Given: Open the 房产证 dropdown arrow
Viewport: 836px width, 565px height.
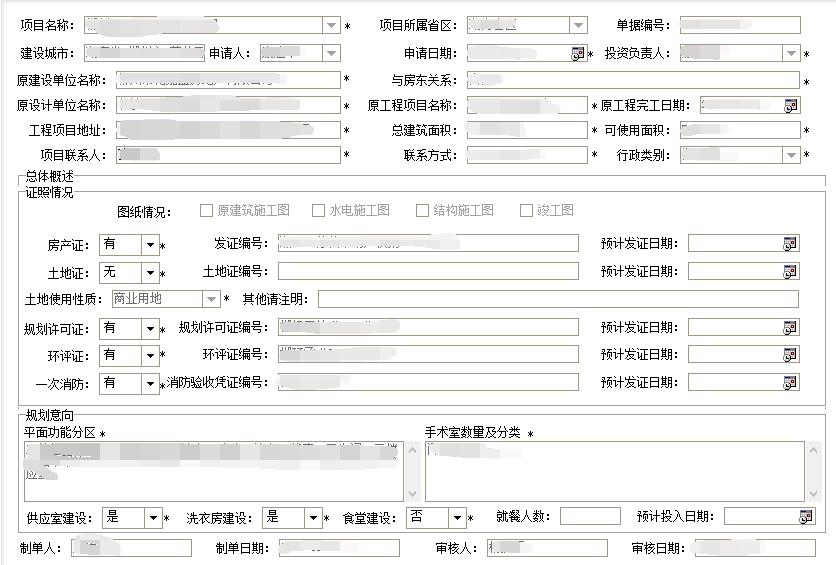Looking at the screenshot, I should pos(150,244).
